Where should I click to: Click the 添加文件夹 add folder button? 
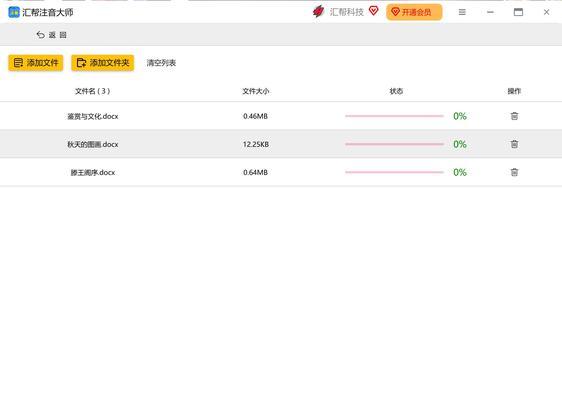pos(103,63)
